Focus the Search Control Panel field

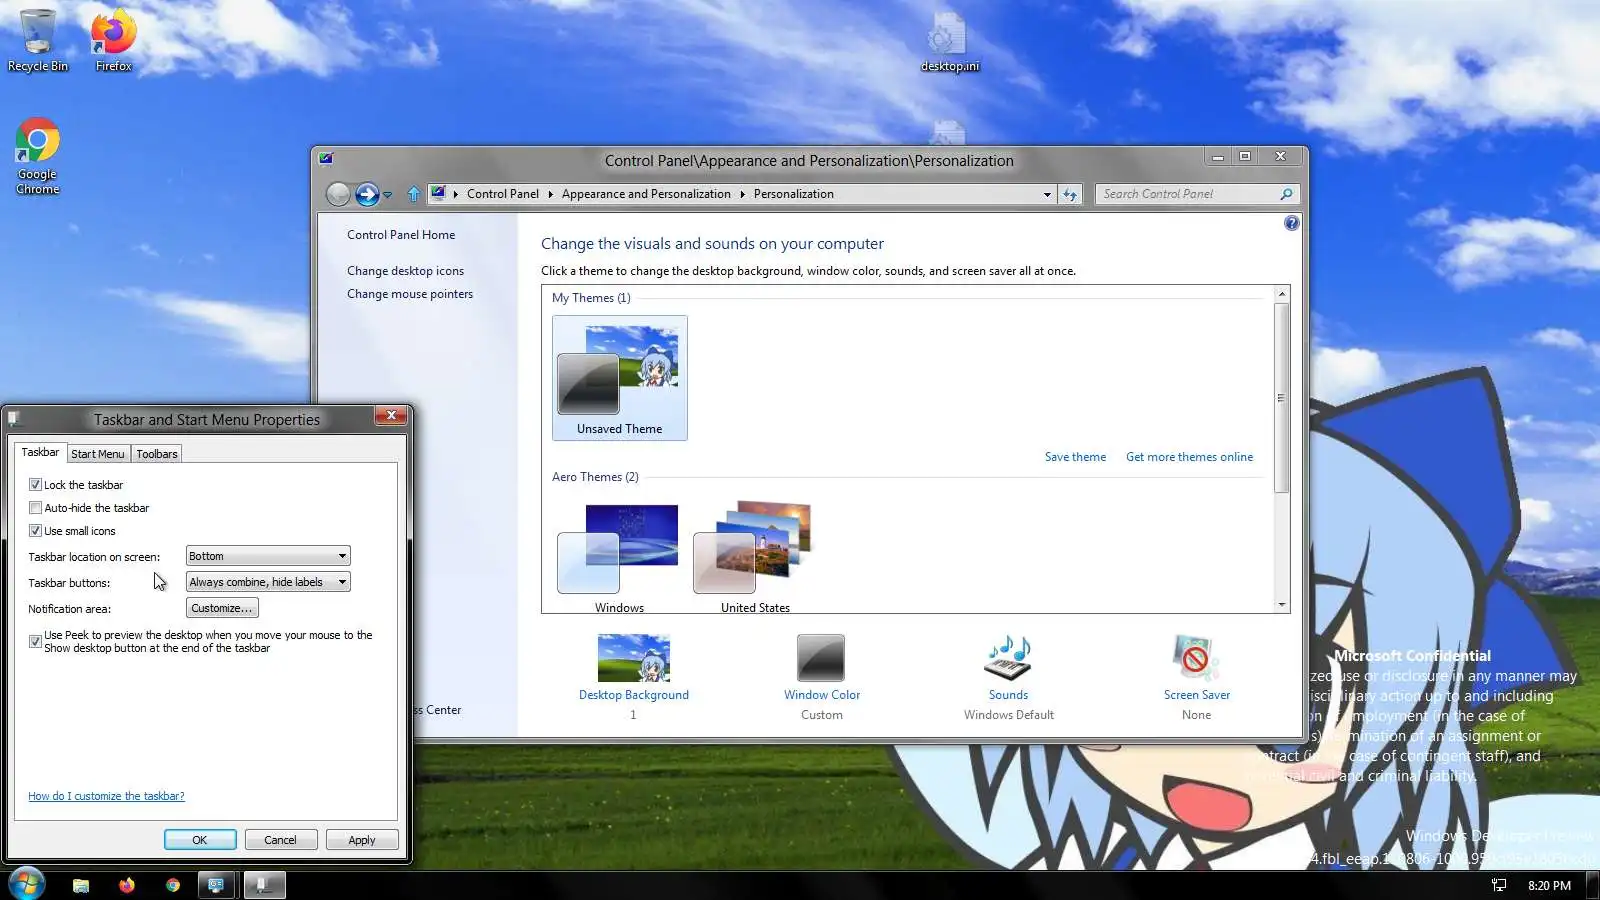[x=1188, y=194]
